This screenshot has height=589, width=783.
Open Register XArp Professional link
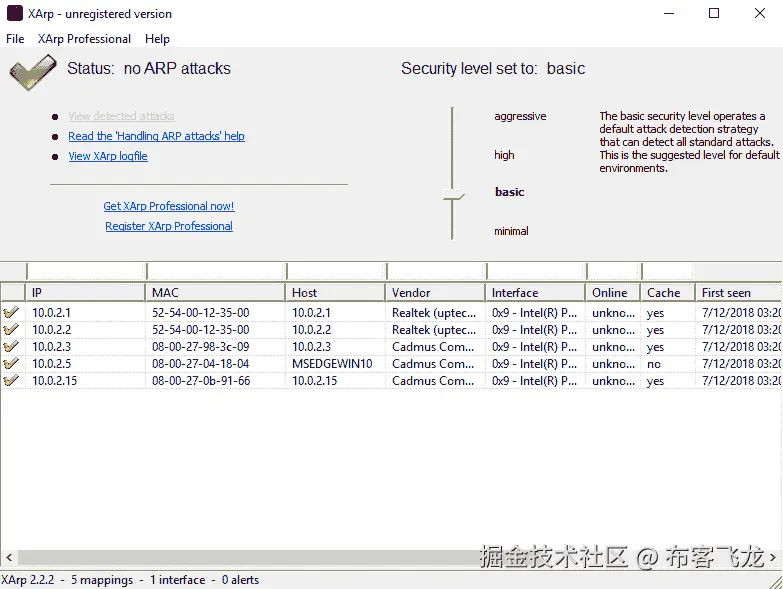point(169,226)
